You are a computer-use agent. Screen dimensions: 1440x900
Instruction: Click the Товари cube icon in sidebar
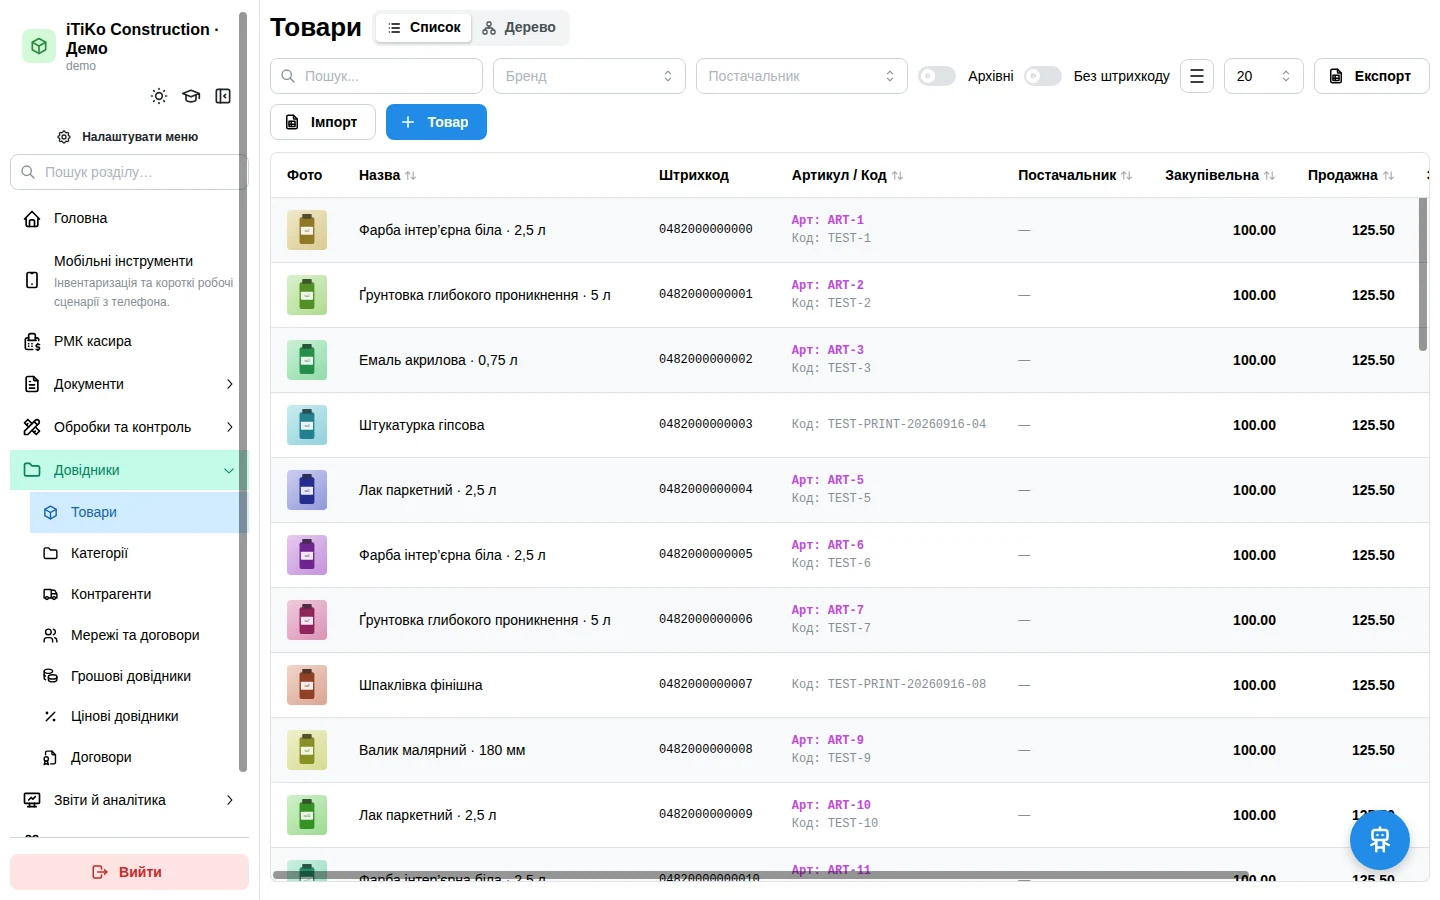pos(51,512)
